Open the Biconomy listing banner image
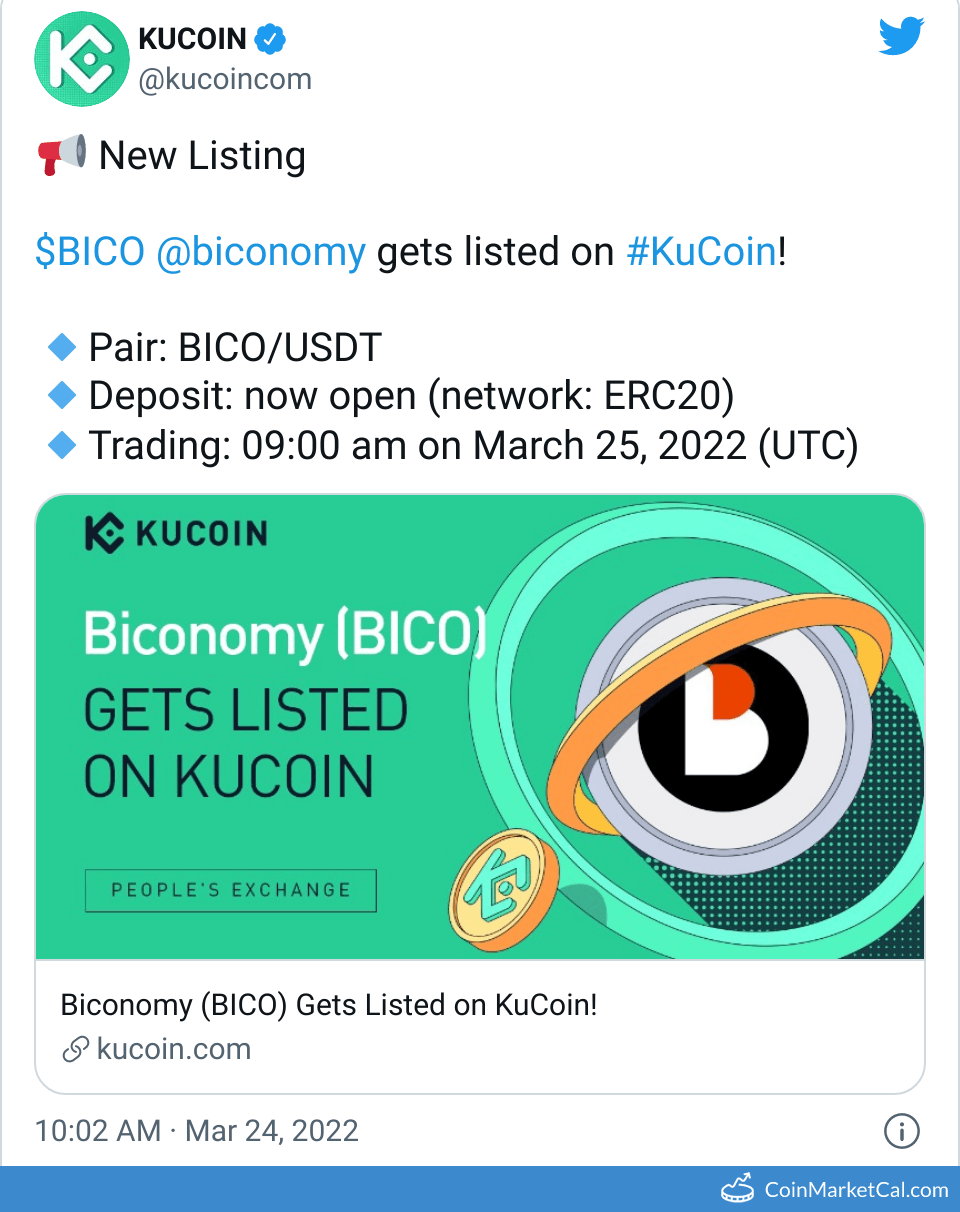The width and height of the screenshot is (960, 1212). pos(480,725)
